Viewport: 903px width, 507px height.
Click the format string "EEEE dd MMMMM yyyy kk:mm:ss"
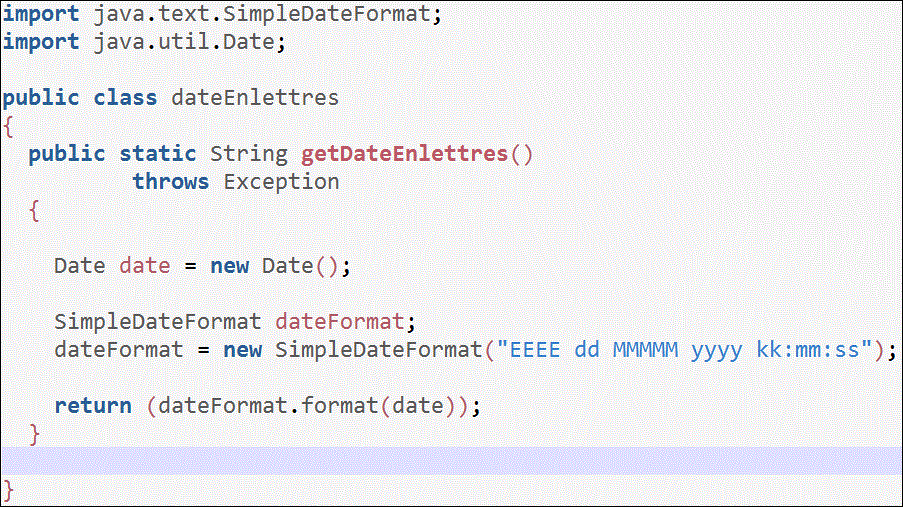[685, 350]
